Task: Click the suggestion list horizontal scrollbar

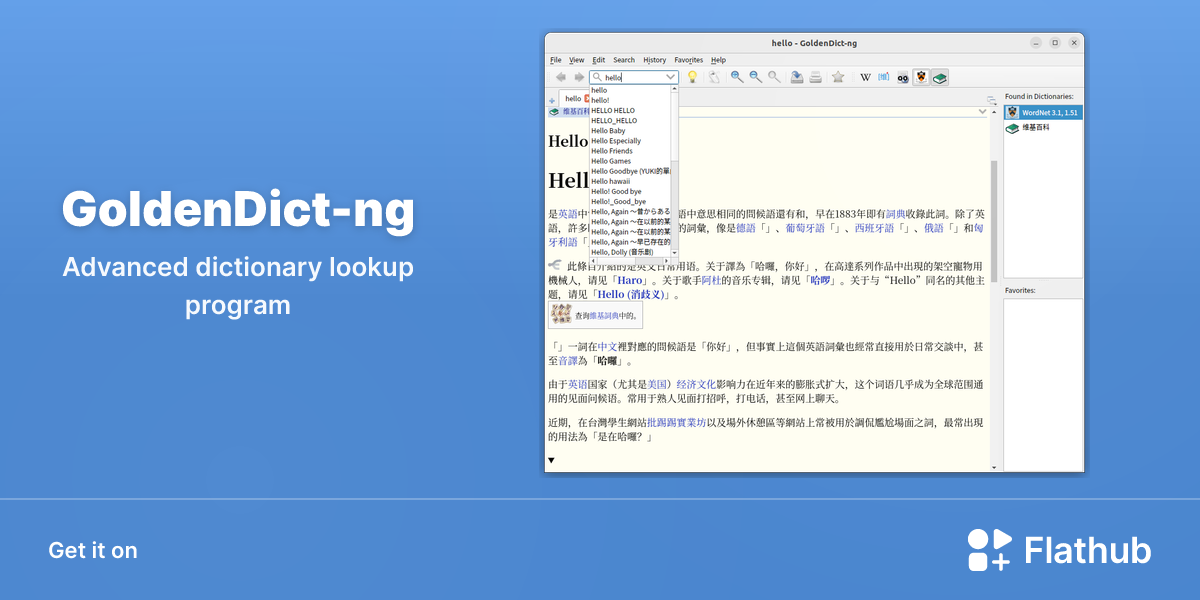Action: [630, 260]
